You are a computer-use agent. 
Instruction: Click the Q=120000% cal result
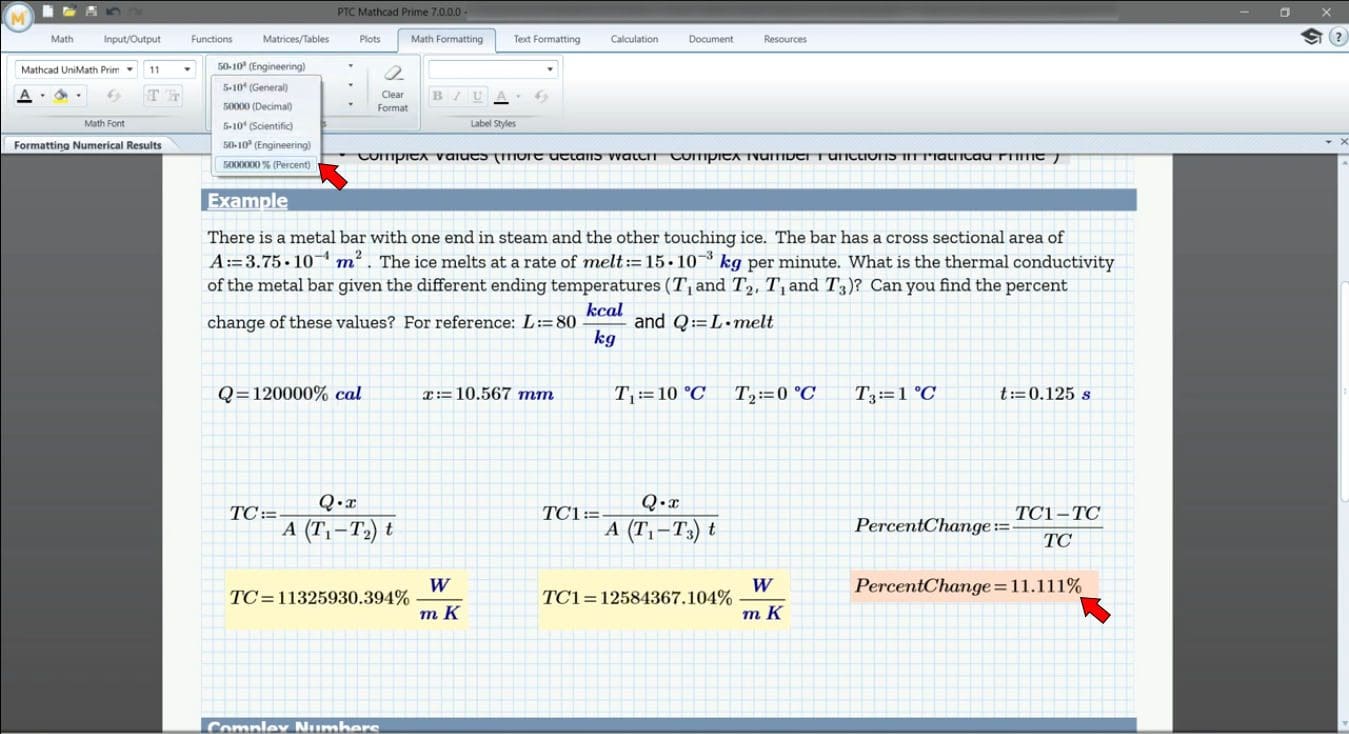tap(290, 394)
